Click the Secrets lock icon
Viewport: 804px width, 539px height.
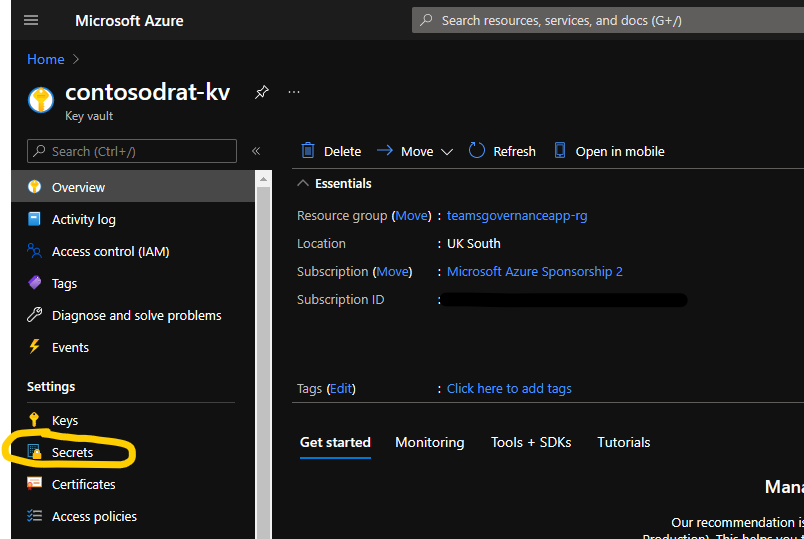coord(34,452)
